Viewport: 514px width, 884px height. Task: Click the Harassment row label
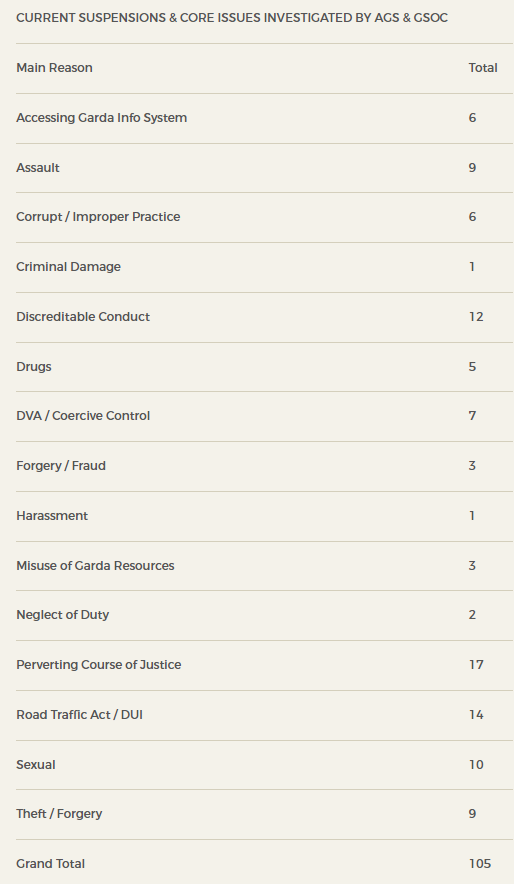click(52, 515)
